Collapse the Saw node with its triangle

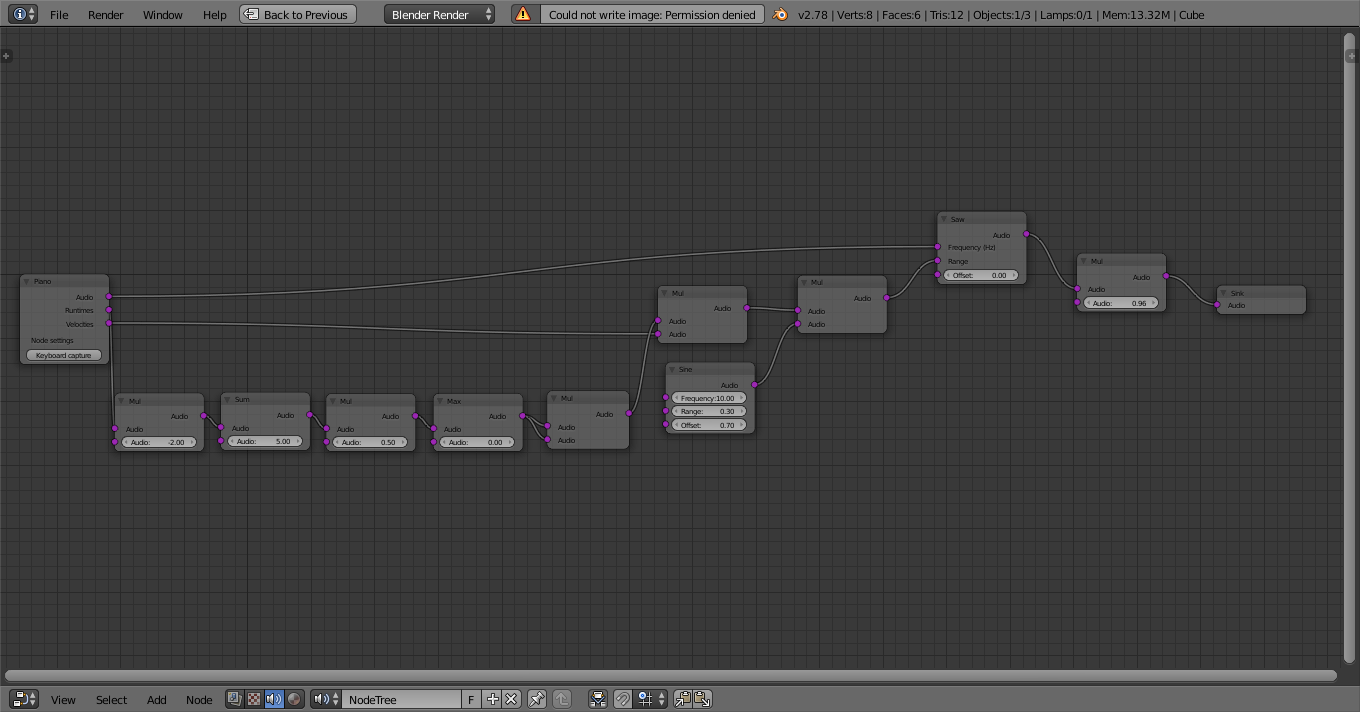(x=944, y=219)
